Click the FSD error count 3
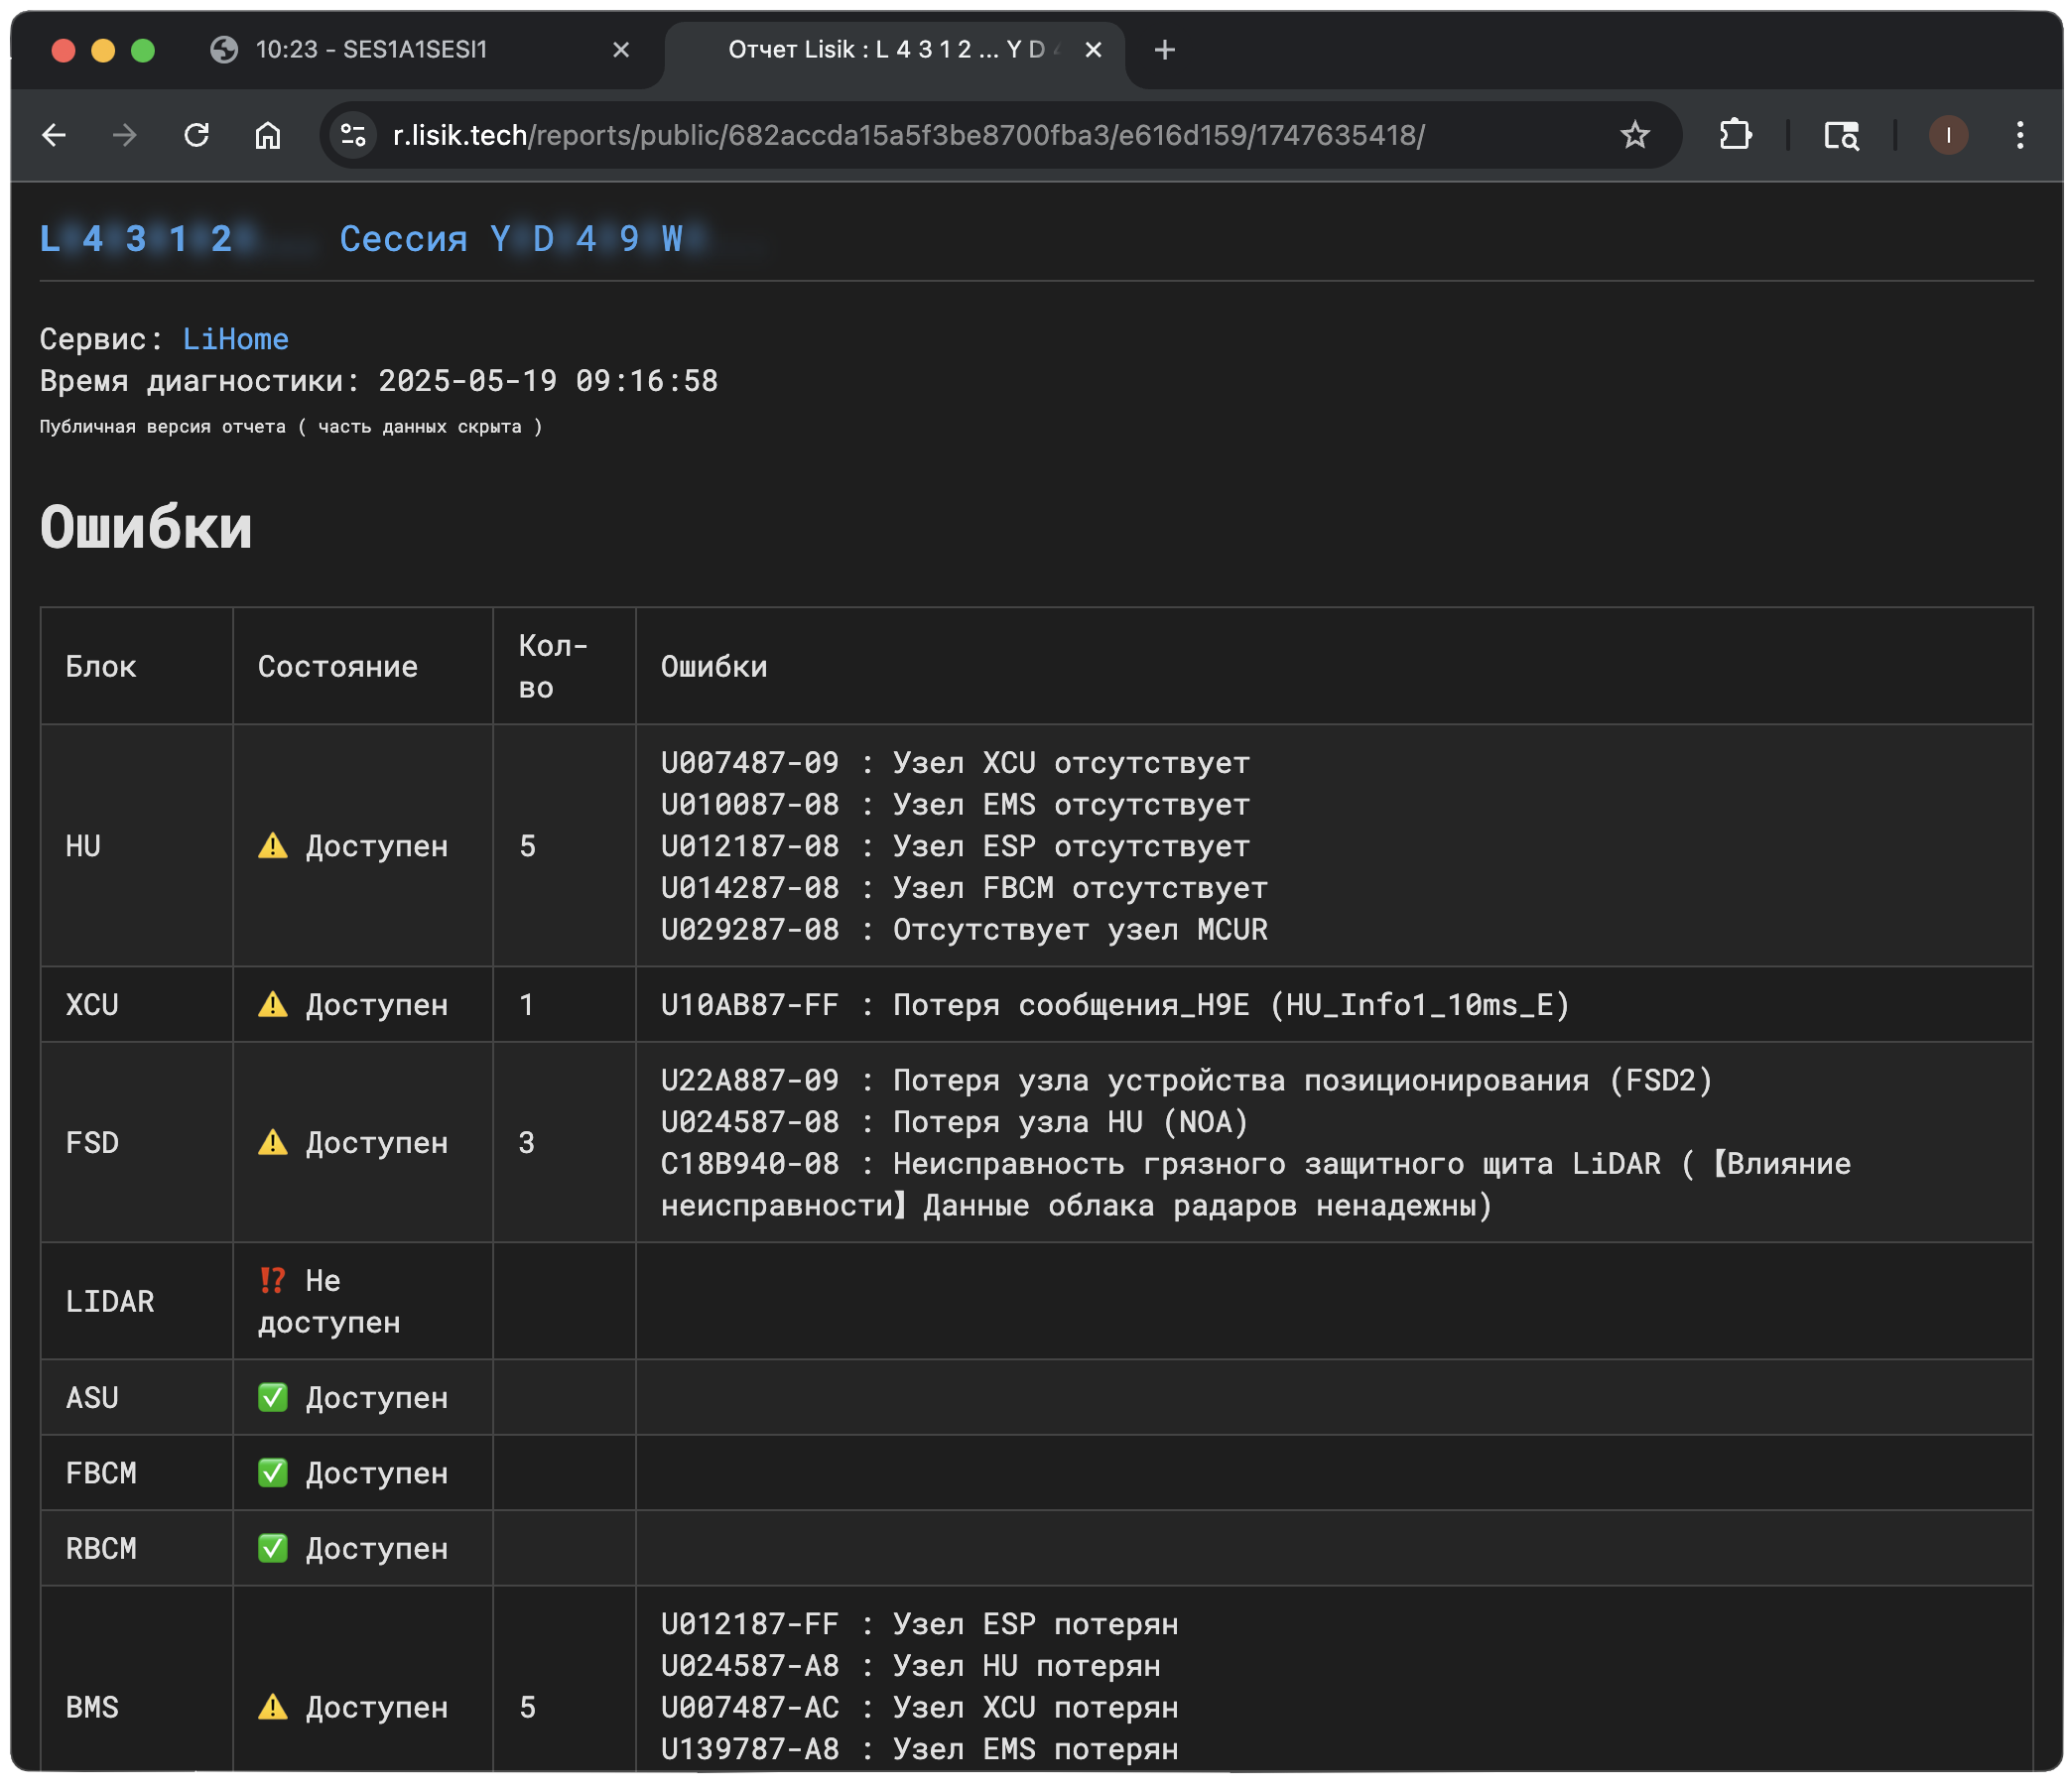 [x=527, y=1142]
